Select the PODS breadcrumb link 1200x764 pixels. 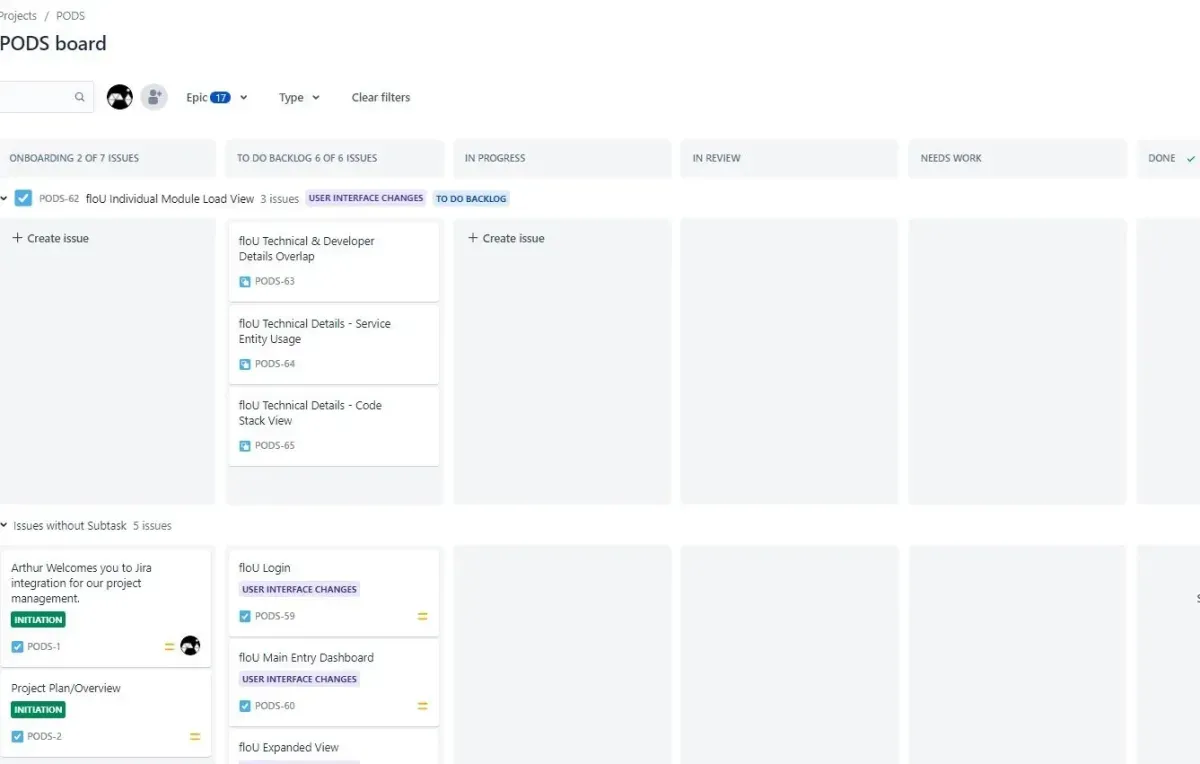pyautogui.click(x=70, y=16)
